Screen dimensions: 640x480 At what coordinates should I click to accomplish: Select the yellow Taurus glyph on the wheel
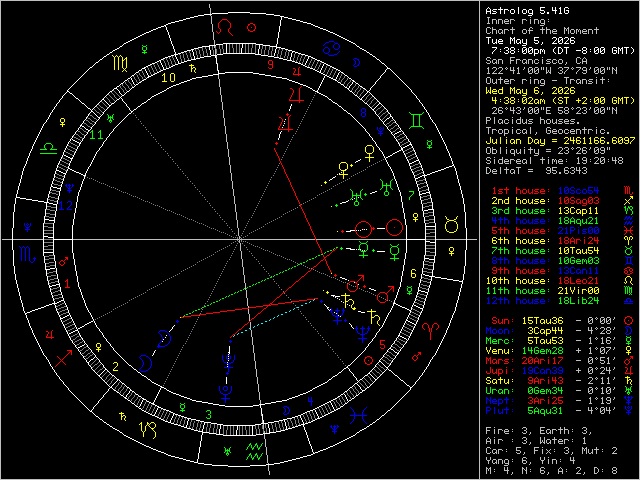point(451,225)
